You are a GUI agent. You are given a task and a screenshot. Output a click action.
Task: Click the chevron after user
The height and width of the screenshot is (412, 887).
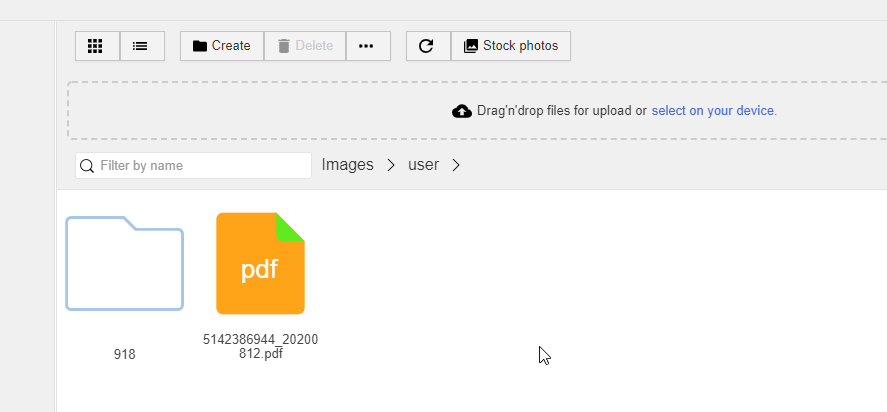[x=456, y=165]
